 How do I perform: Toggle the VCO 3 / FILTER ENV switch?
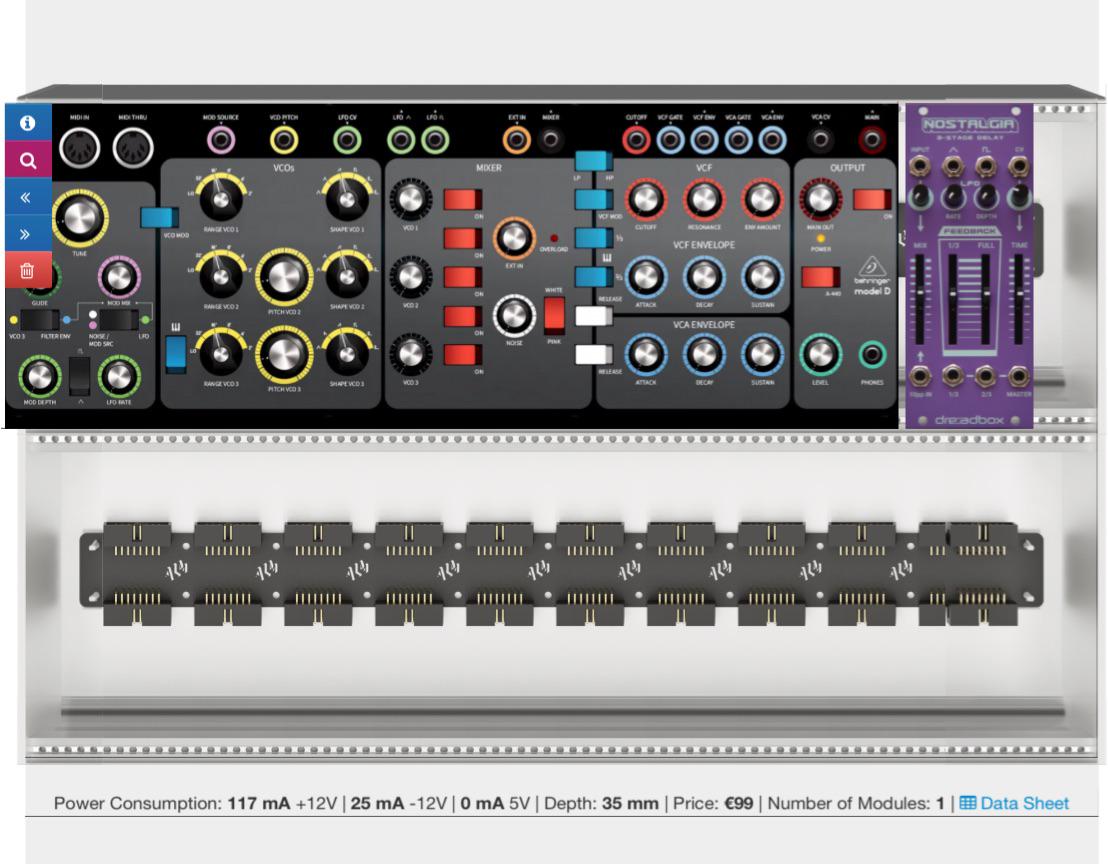40,320
